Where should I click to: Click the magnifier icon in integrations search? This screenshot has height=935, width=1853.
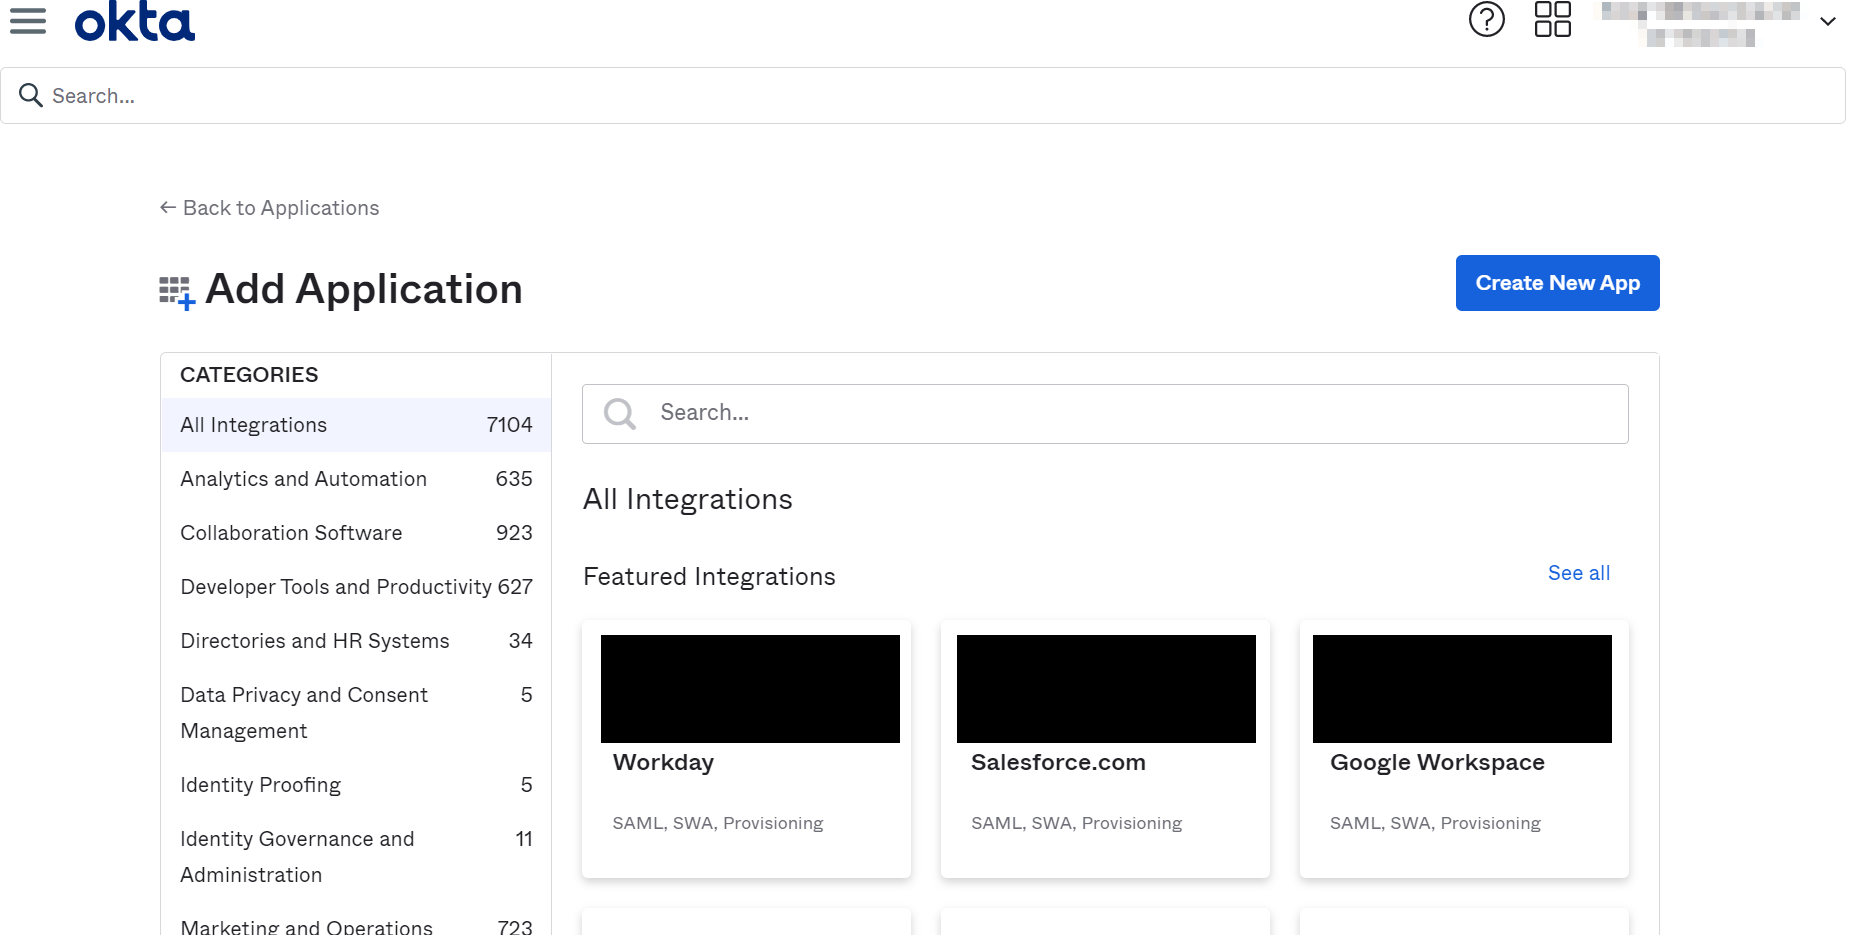click(x=620, y=414)
